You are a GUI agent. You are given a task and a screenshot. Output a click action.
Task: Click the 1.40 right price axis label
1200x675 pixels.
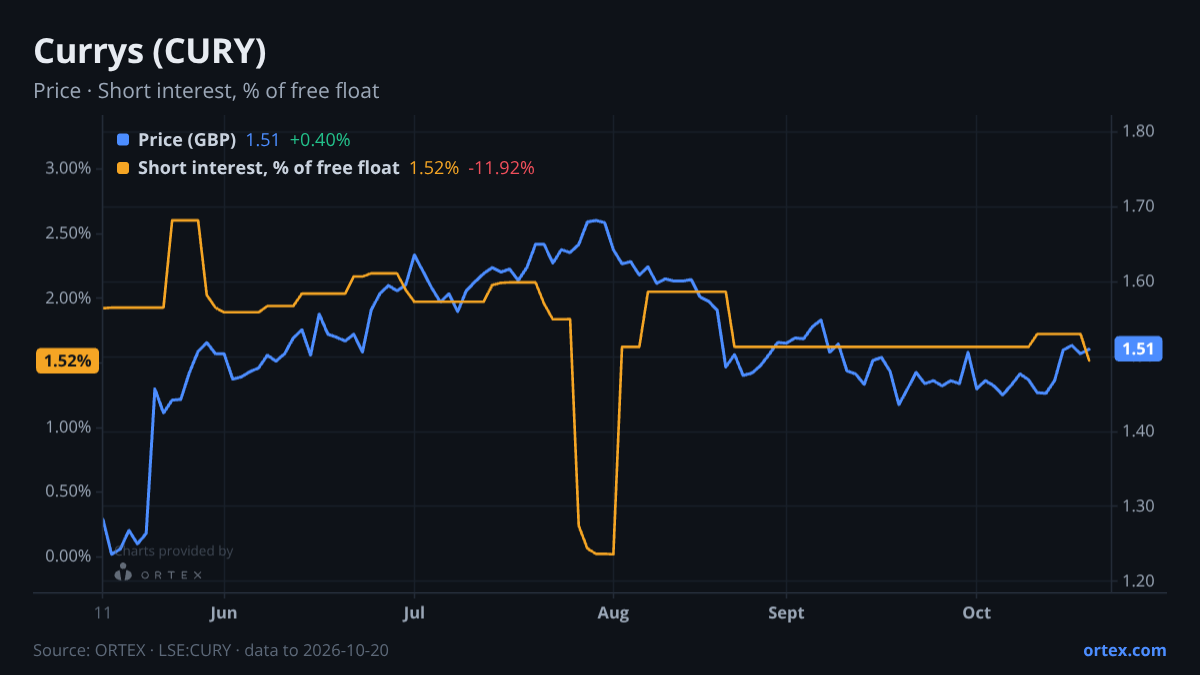click(1139, 431)
